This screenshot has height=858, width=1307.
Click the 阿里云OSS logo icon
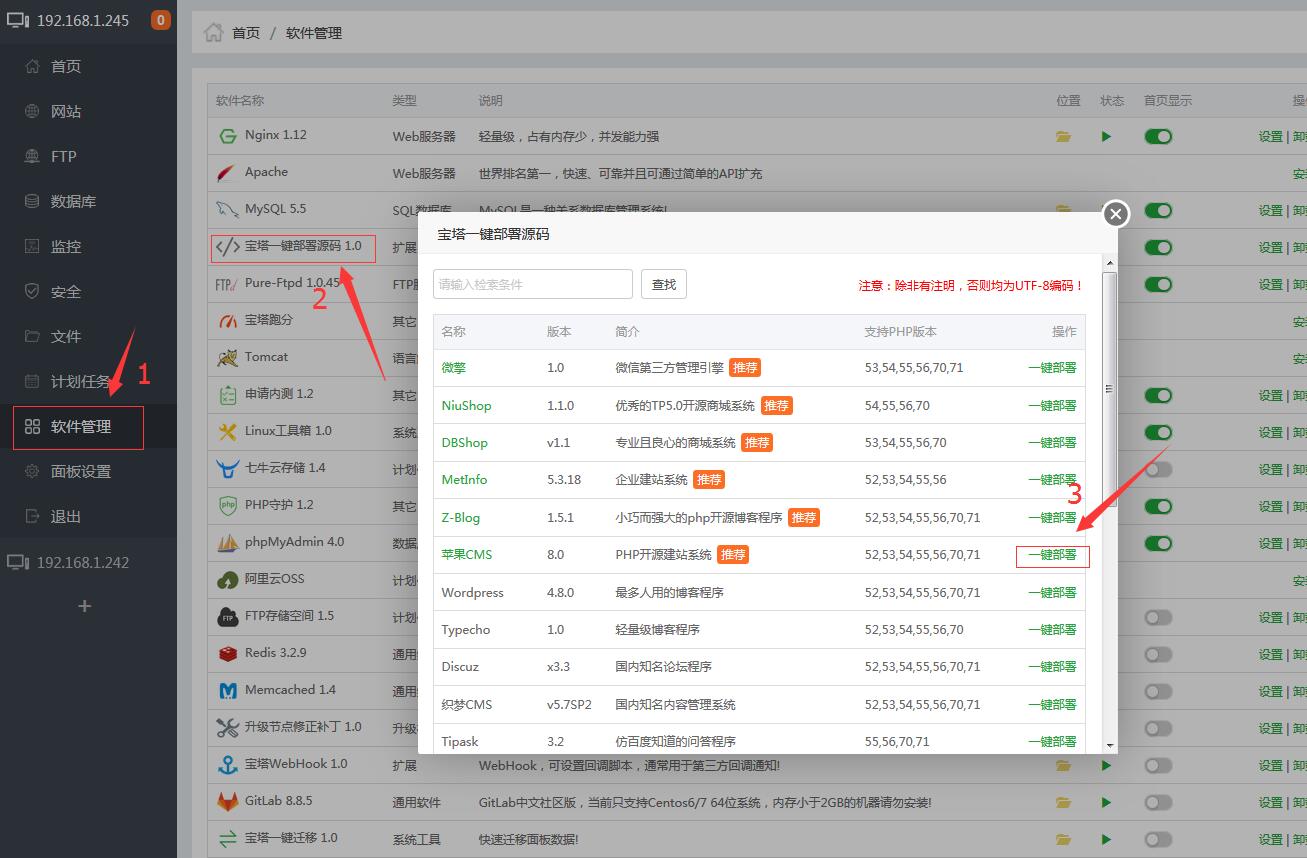click(228, 579)
